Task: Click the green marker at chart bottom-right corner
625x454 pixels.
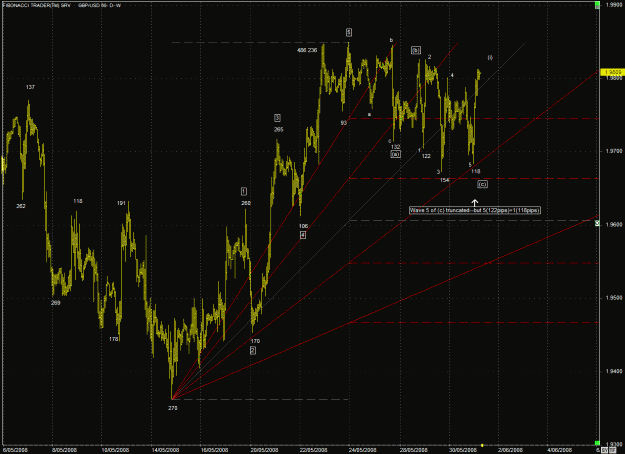Action: click(597, 443)
